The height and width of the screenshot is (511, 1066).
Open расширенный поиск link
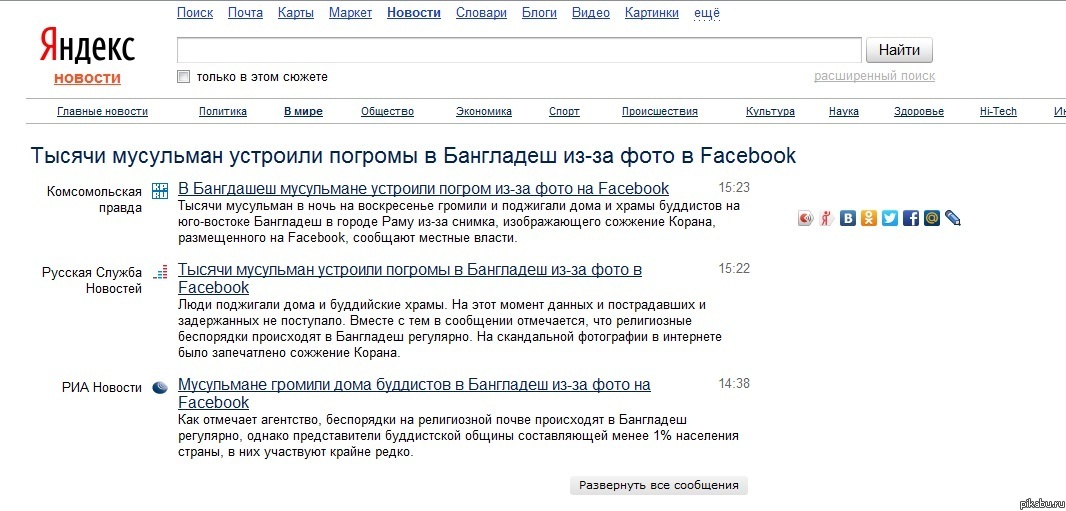[x=874, y=76]
